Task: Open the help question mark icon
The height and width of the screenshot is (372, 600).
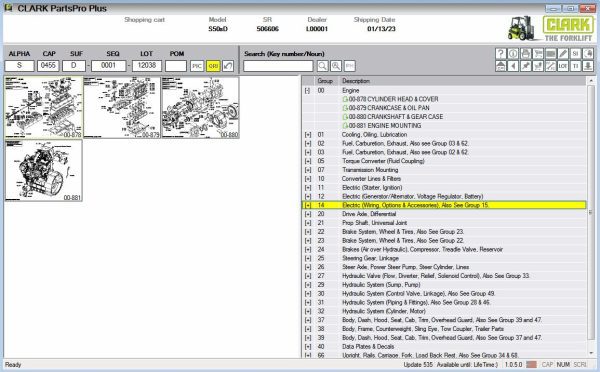Action: point(501,54)
